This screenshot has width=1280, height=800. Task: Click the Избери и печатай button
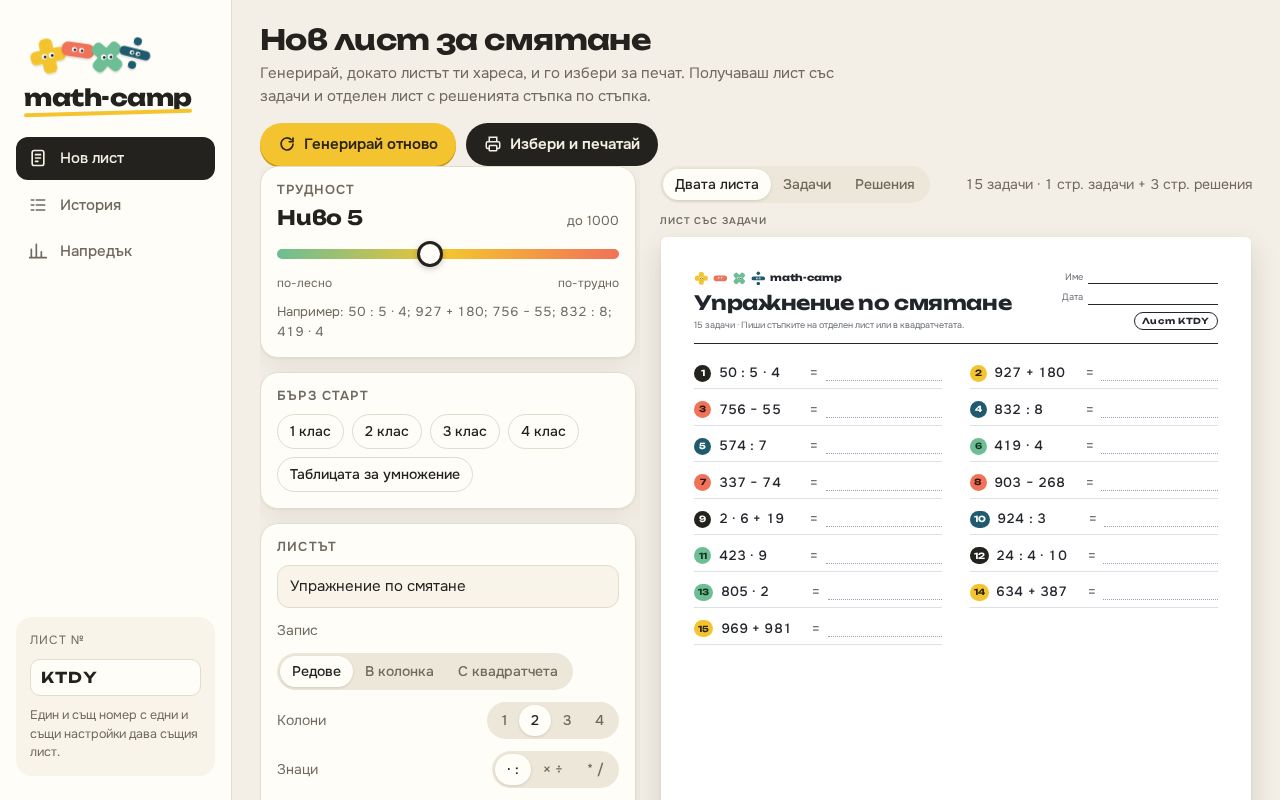pos(562,144)
